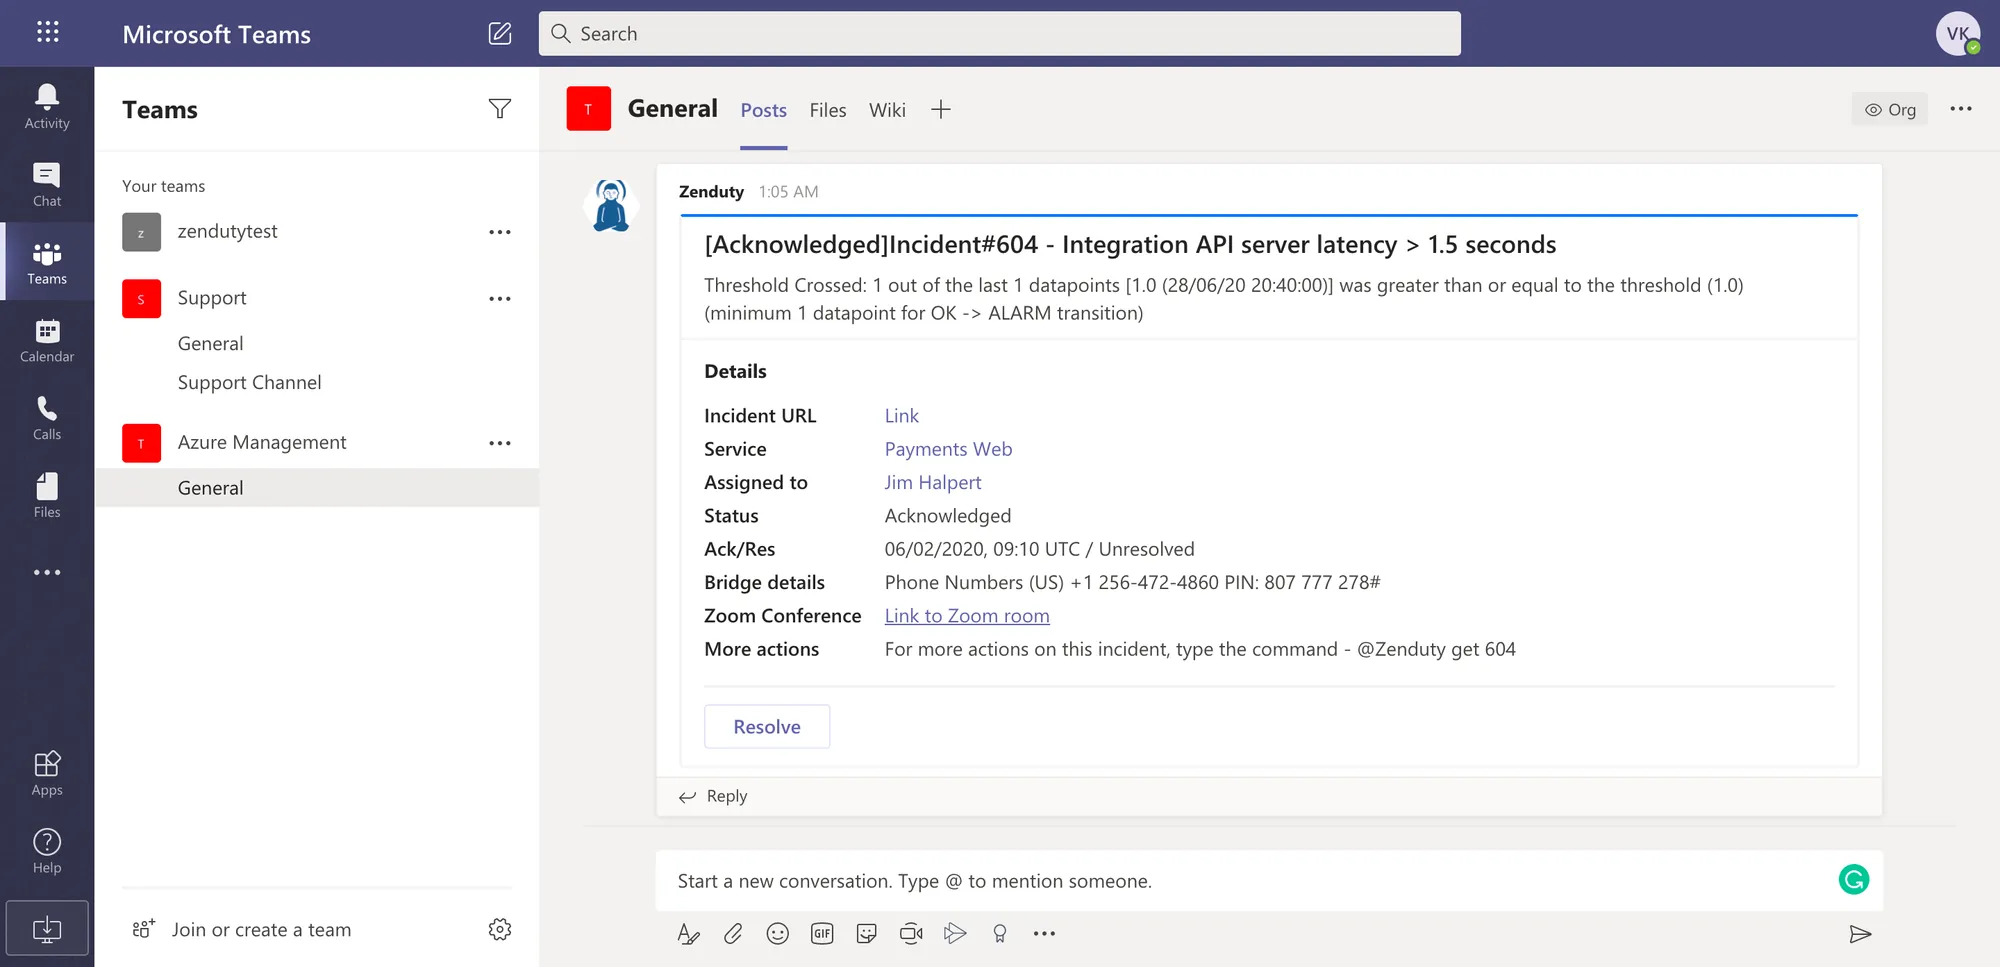Open Files in the left rail
2000x967 pixels.
[x=47, y=496]
